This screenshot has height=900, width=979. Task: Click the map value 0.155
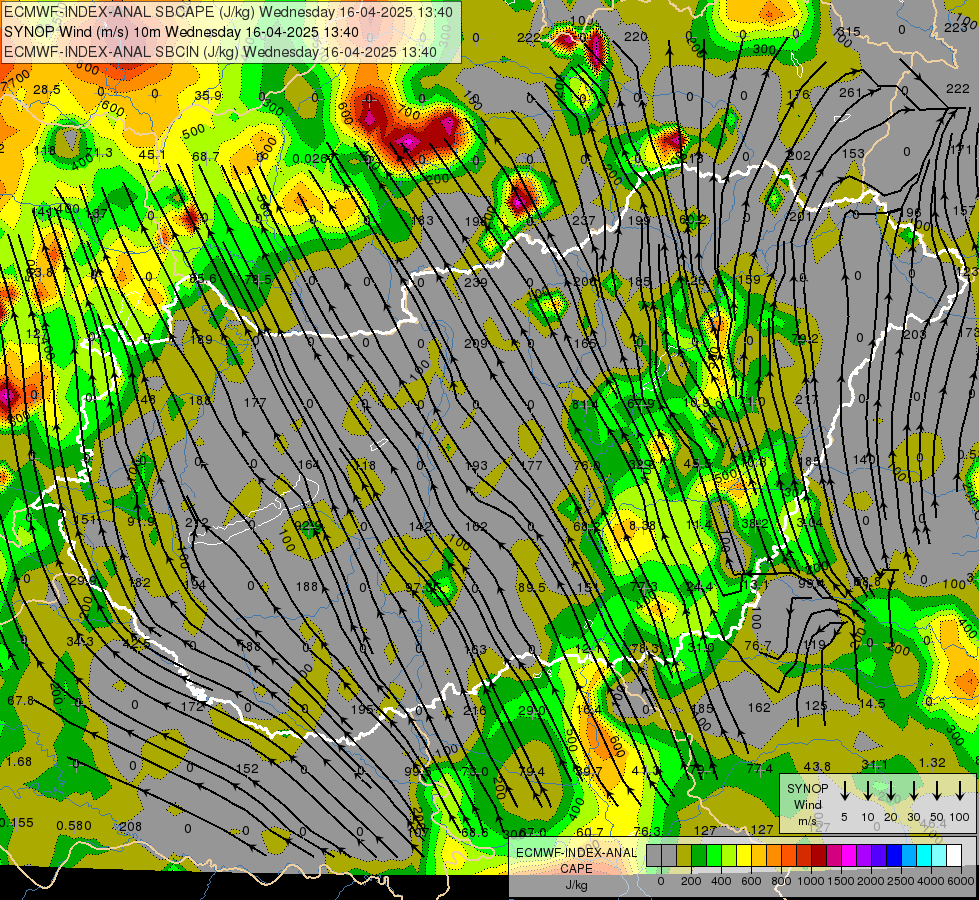17,823
